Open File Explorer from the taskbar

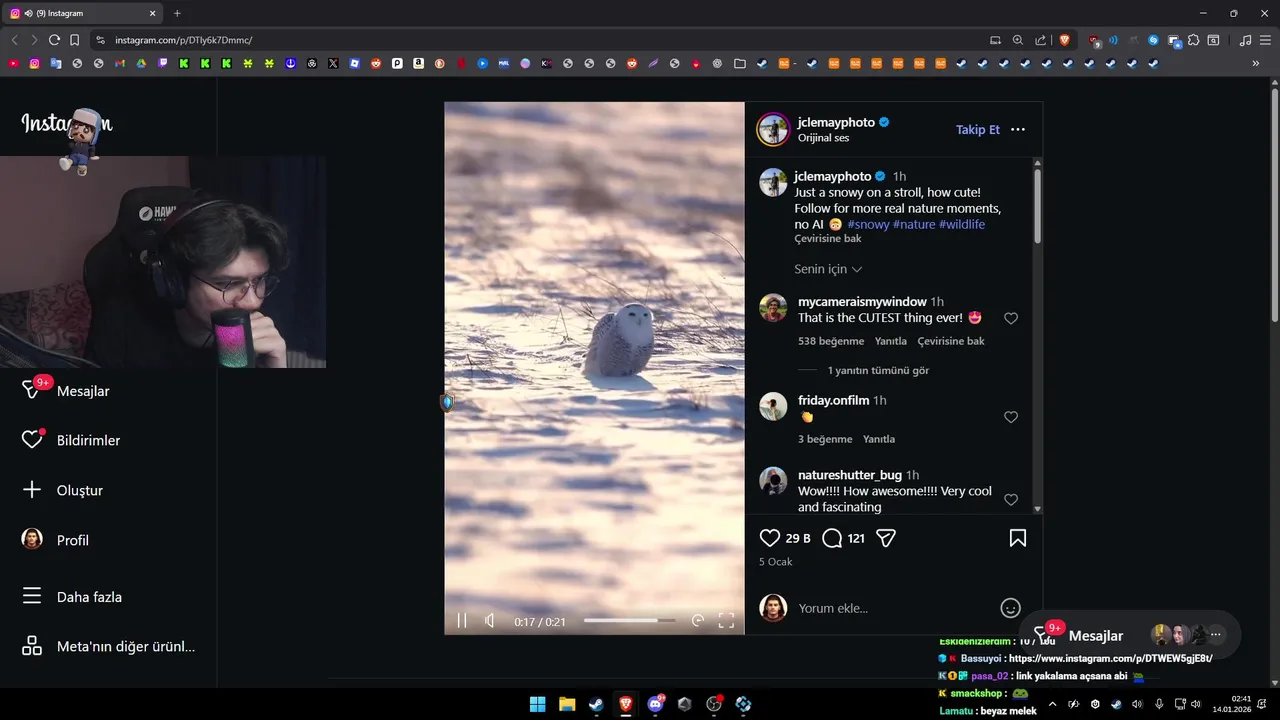click(567, 704)
